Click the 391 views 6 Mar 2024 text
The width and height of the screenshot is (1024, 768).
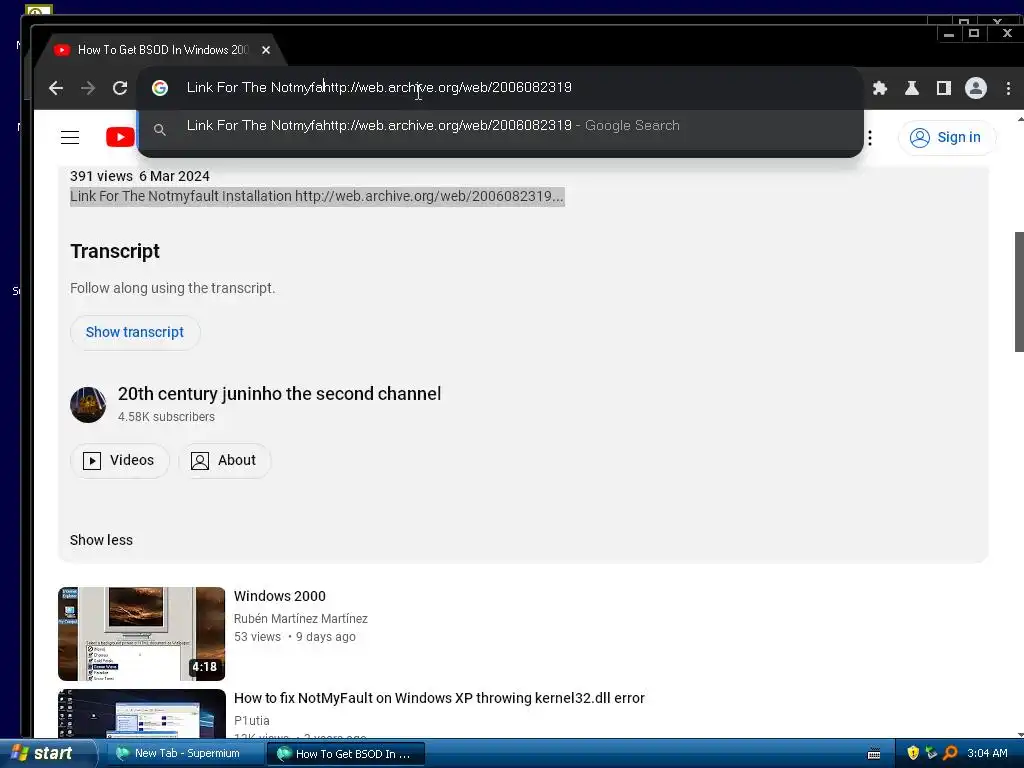(x=140, y=176)
